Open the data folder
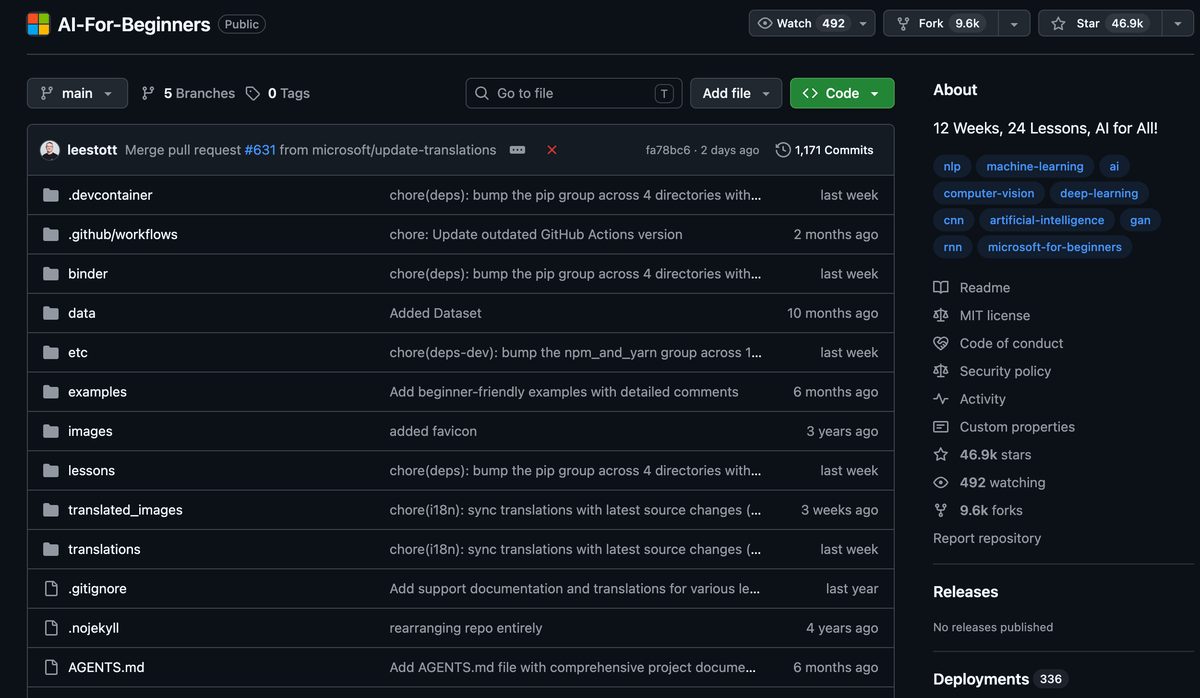 (x=82, y=313)
